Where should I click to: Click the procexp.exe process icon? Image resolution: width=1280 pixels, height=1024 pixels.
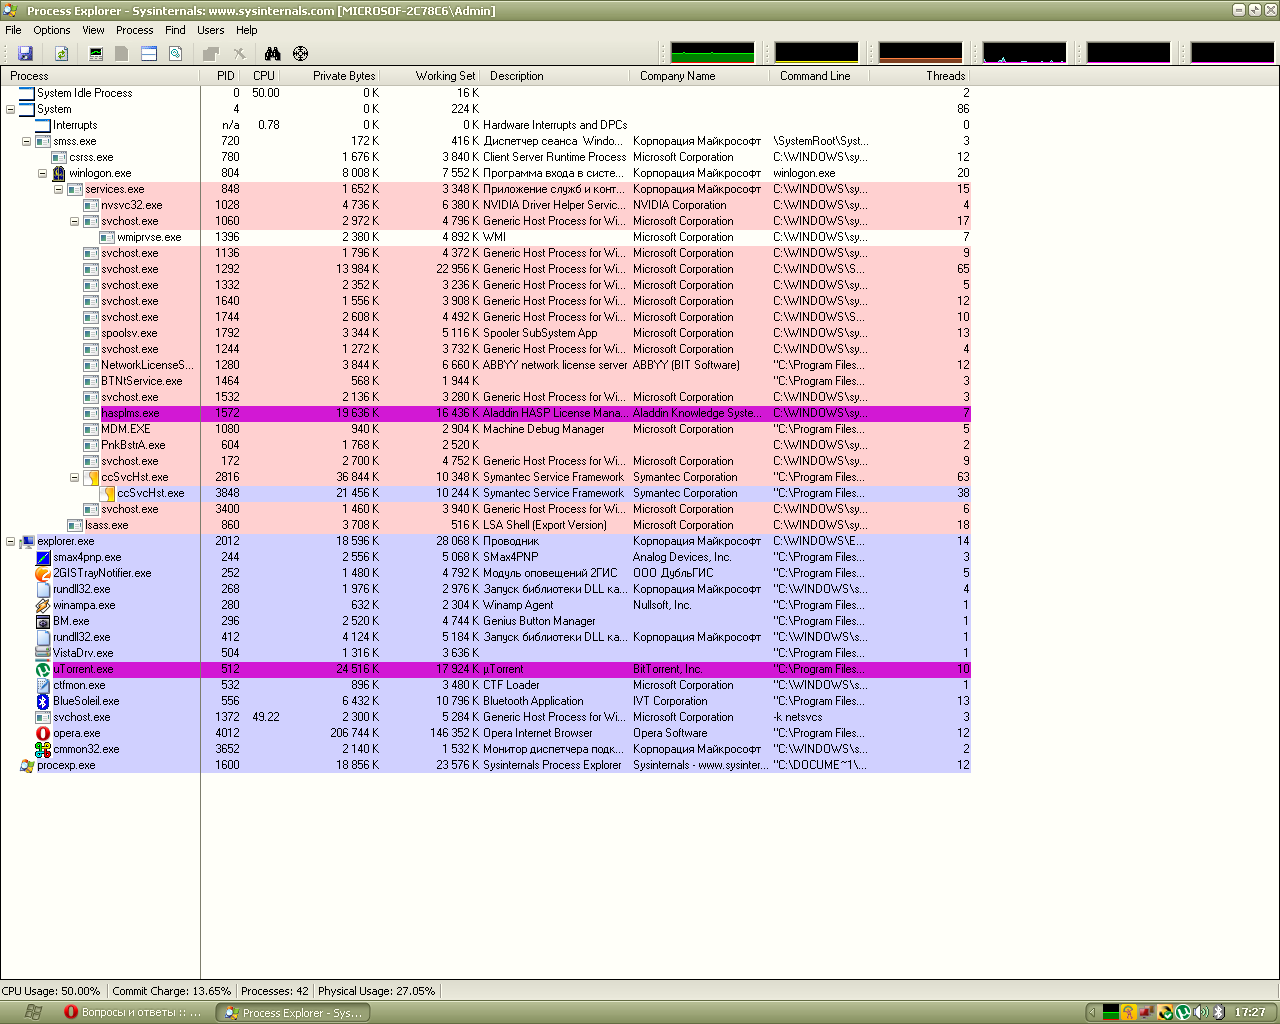click(x=27, y=765)
